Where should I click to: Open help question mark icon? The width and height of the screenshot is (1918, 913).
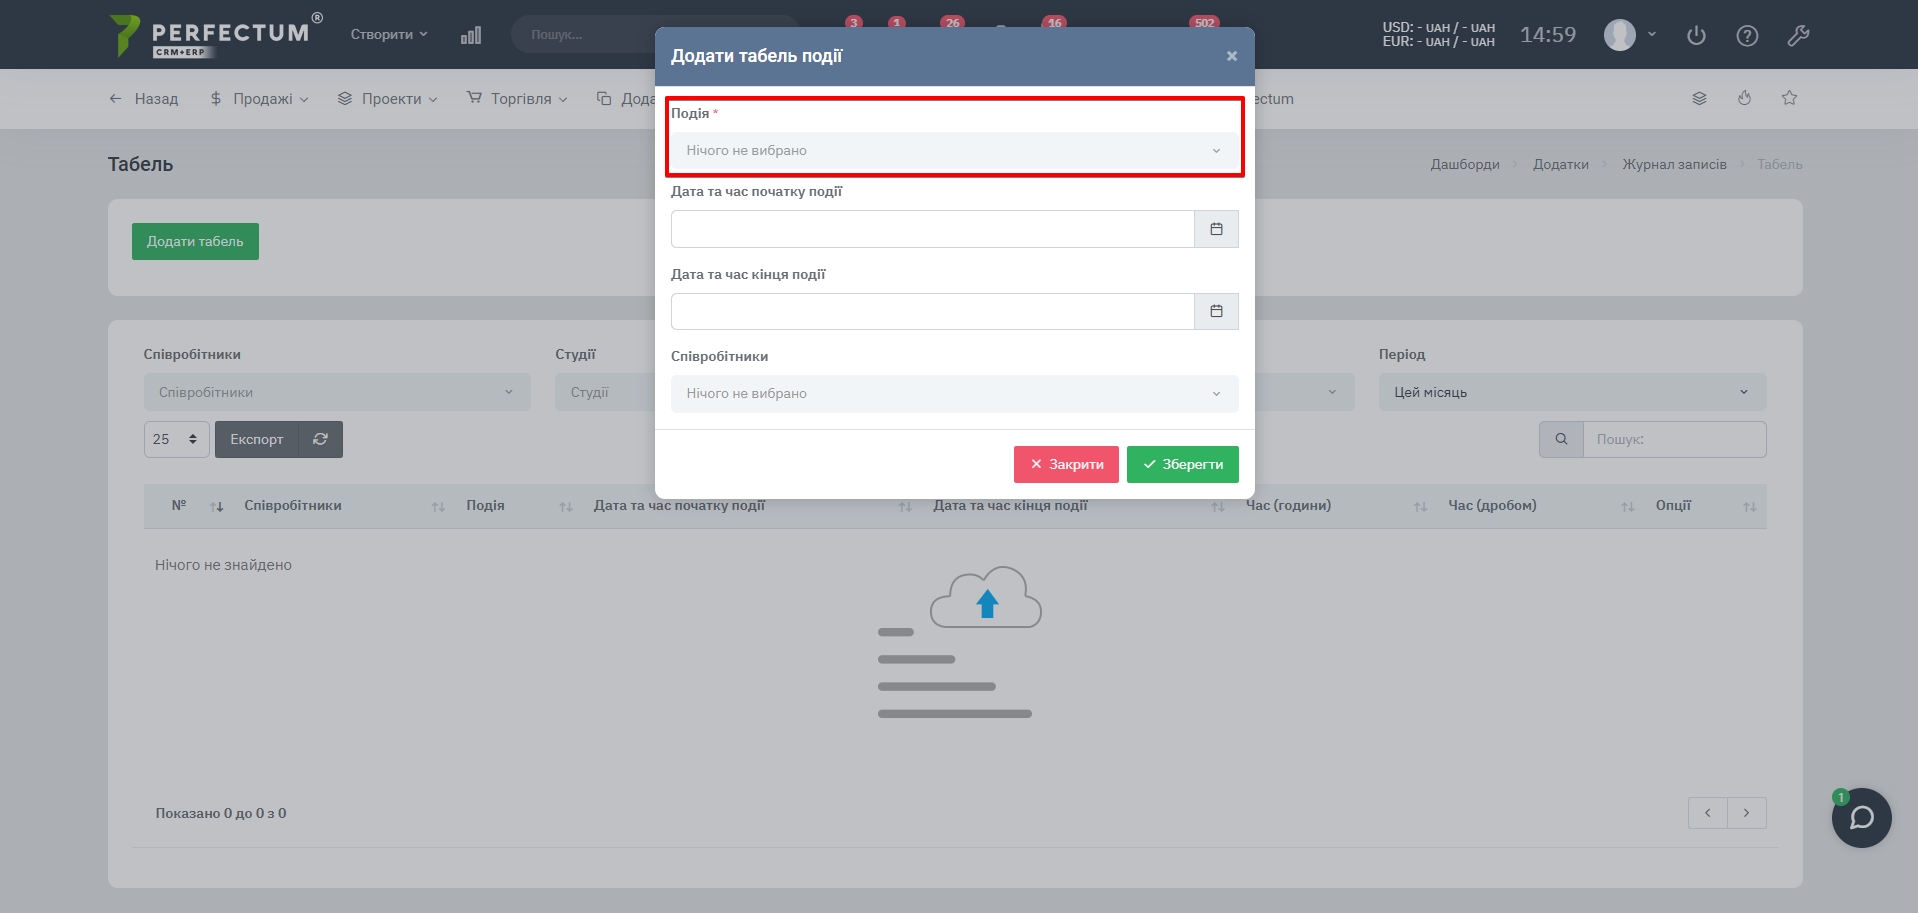(x=1747, y=36)
